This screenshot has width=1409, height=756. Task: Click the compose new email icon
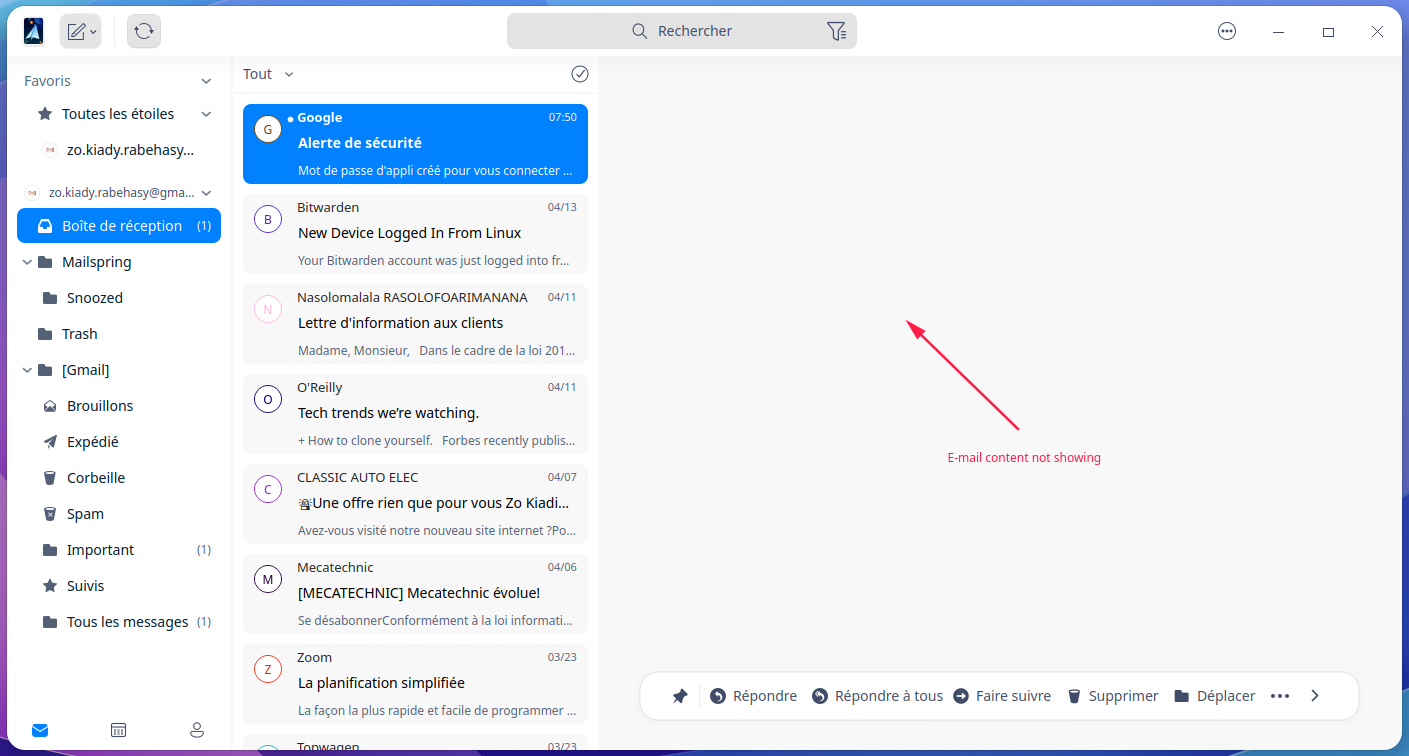tap(75, 31)
